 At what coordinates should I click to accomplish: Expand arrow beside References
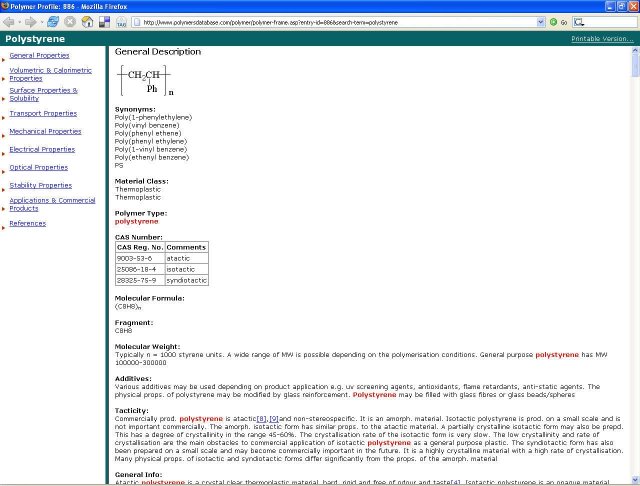[4, 228]
